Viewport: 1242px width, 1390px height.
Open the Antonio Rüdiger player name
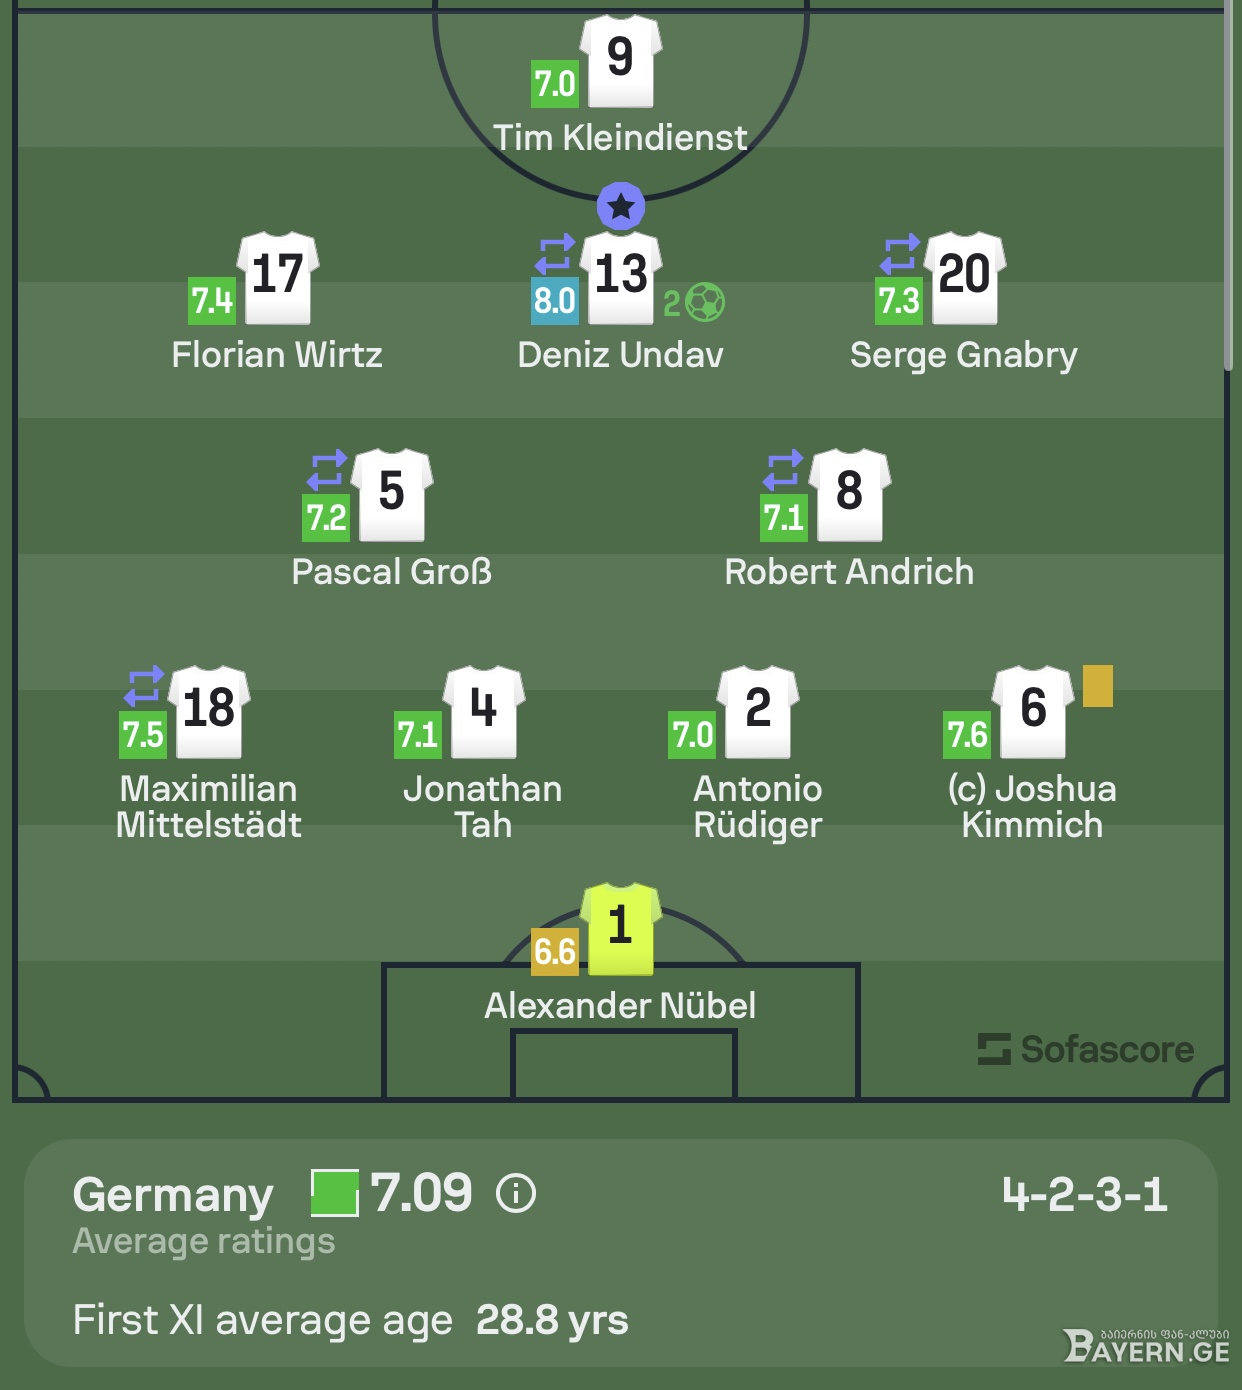click(x=758, y=807)
